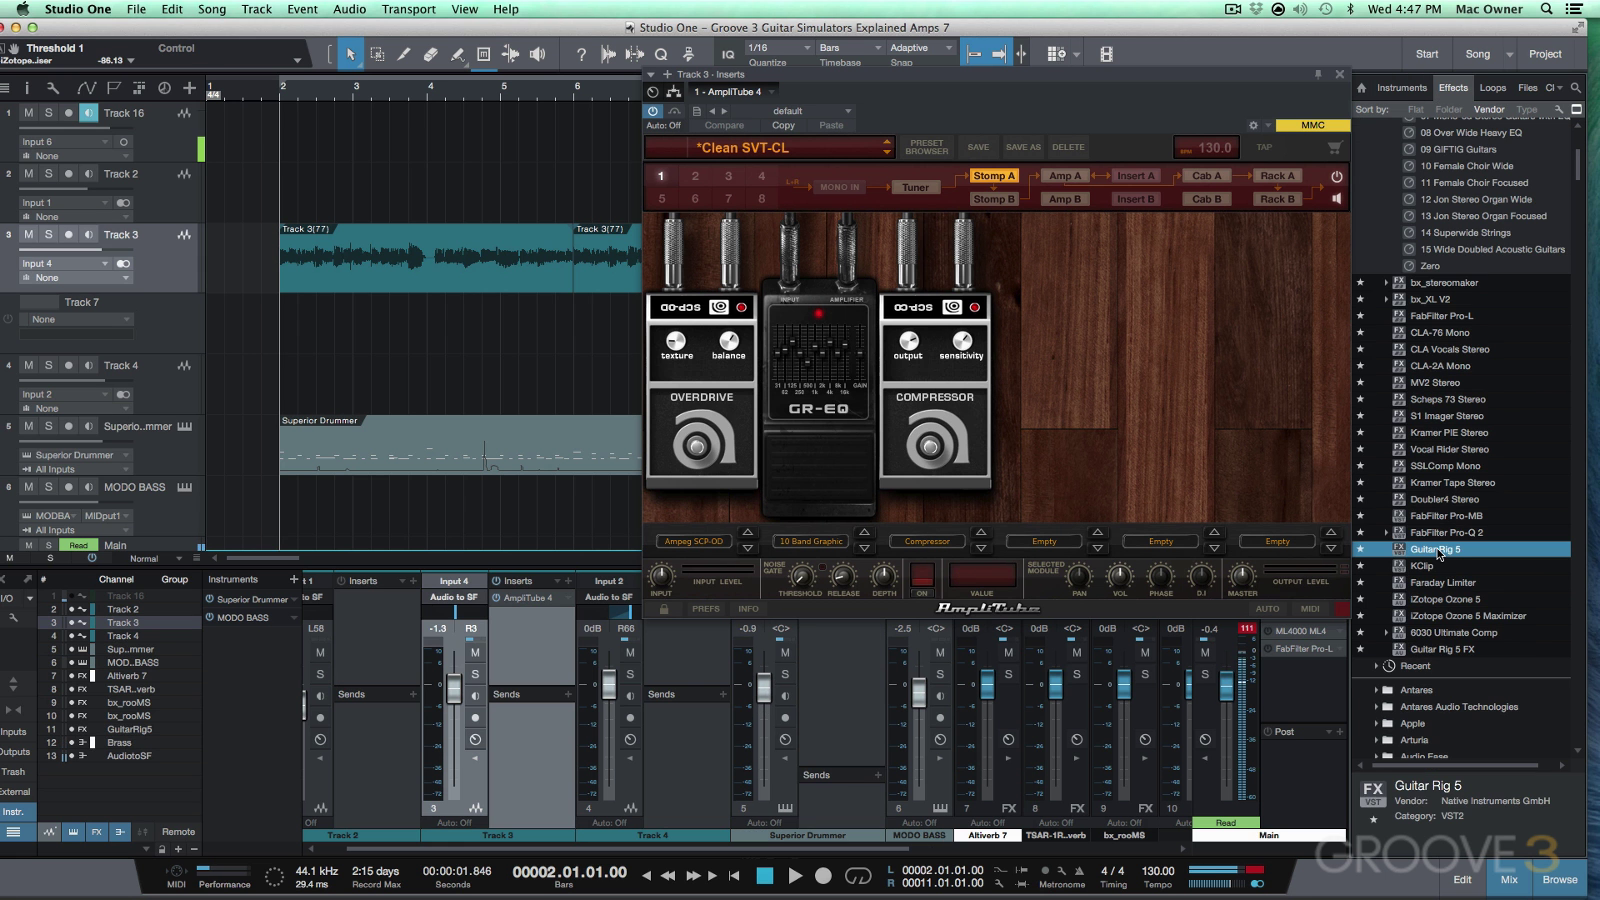The height and width of the screenshot is (900, 1600).
Task: Open the Adaptive Snap dropdown
Action: click(921, 48)
